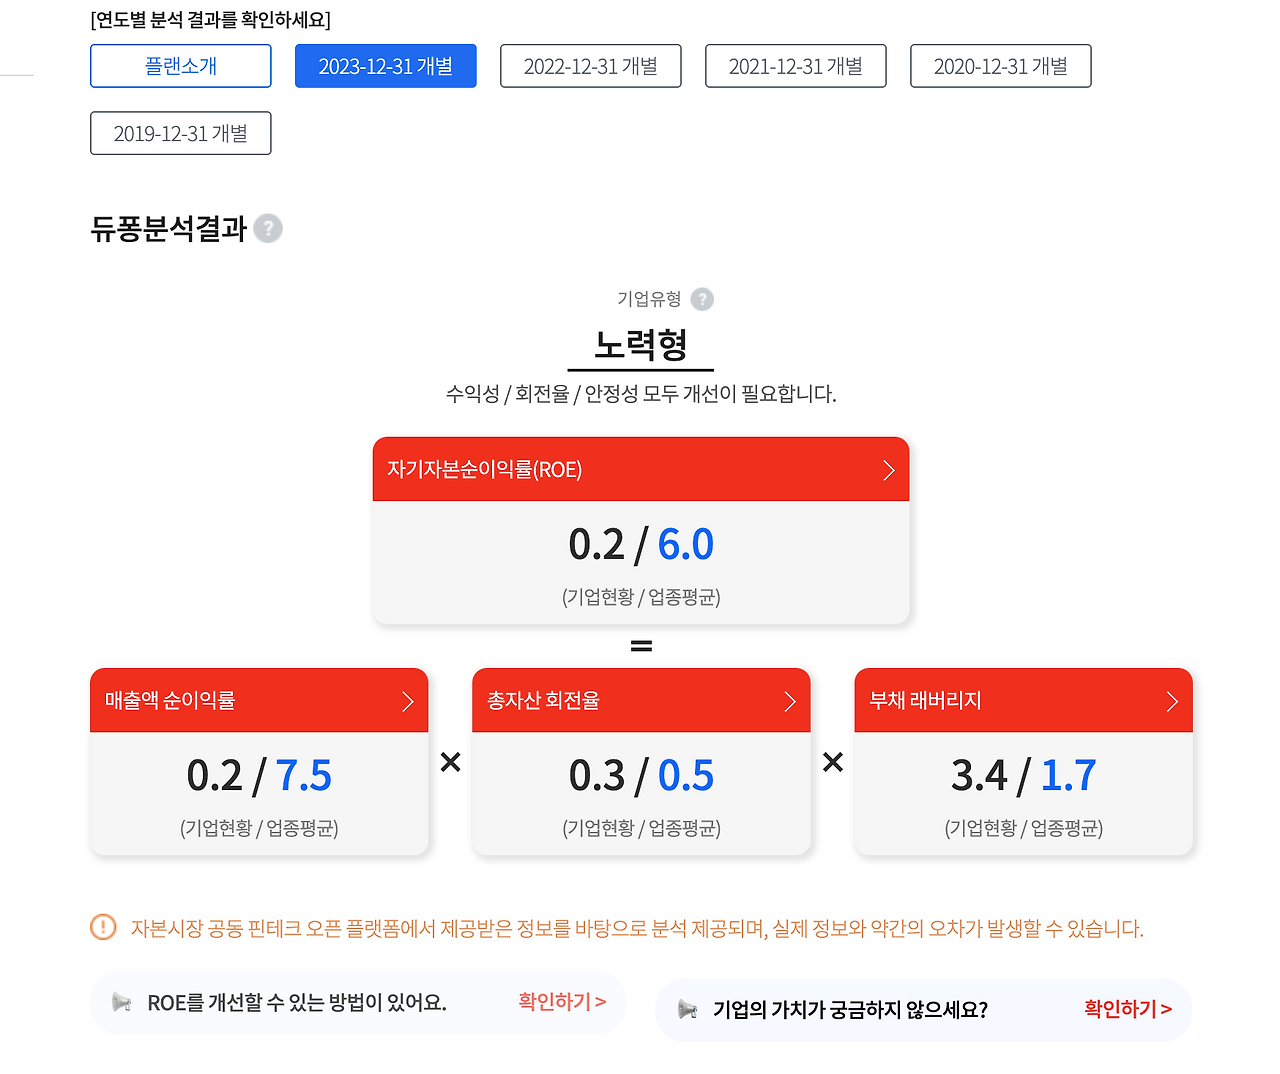Click the megaphone icon beside the company value banner

coord(689,1009)
